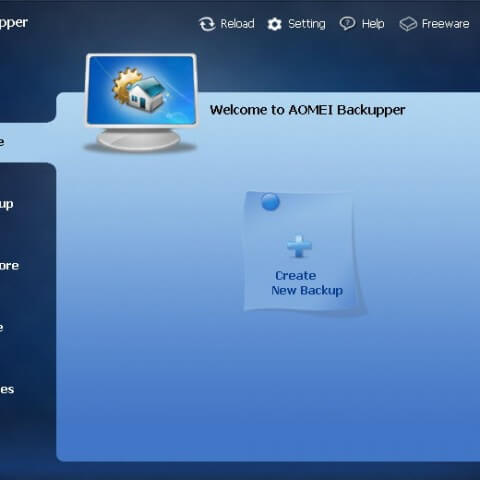Screen dimensions: 480x480
Task: Click the blue plus icon on the note
Action: pyautogui.click(x=299, y=246)
